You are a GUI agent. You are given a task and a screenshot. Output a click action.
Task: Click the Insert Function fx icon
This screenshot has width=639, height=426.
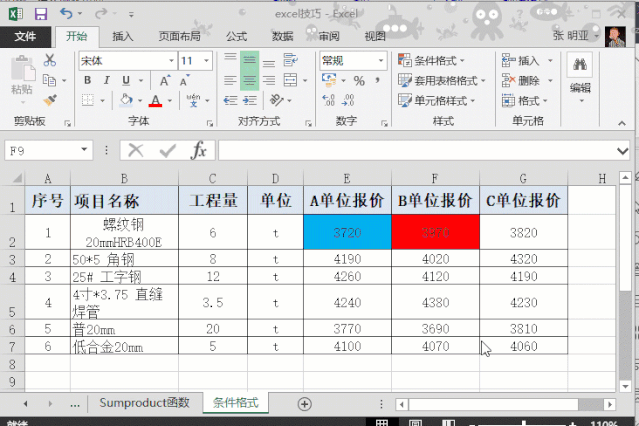199,150
